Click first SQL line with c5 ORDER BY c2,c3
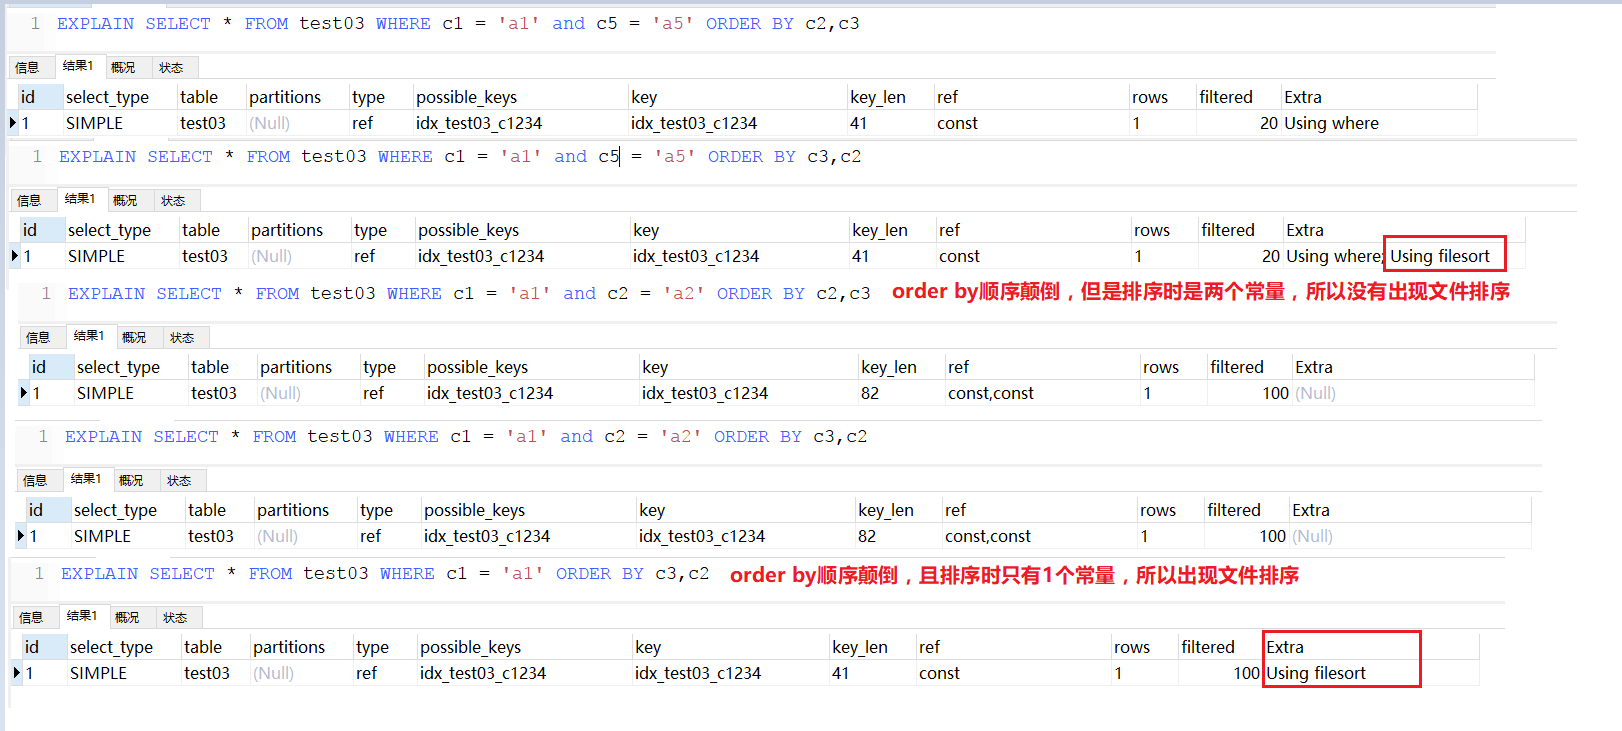The width and height of the screenshot is (1622, 731). 458,24
